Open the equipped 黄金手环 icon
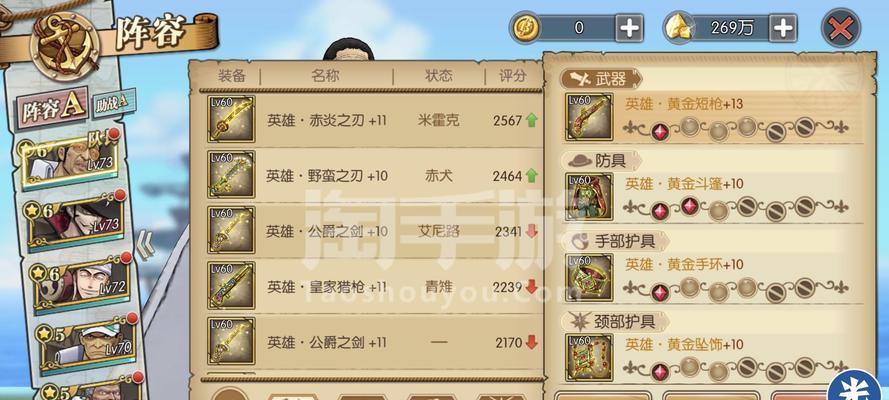This screenshot has width=889, height=400. pos(589,277)
